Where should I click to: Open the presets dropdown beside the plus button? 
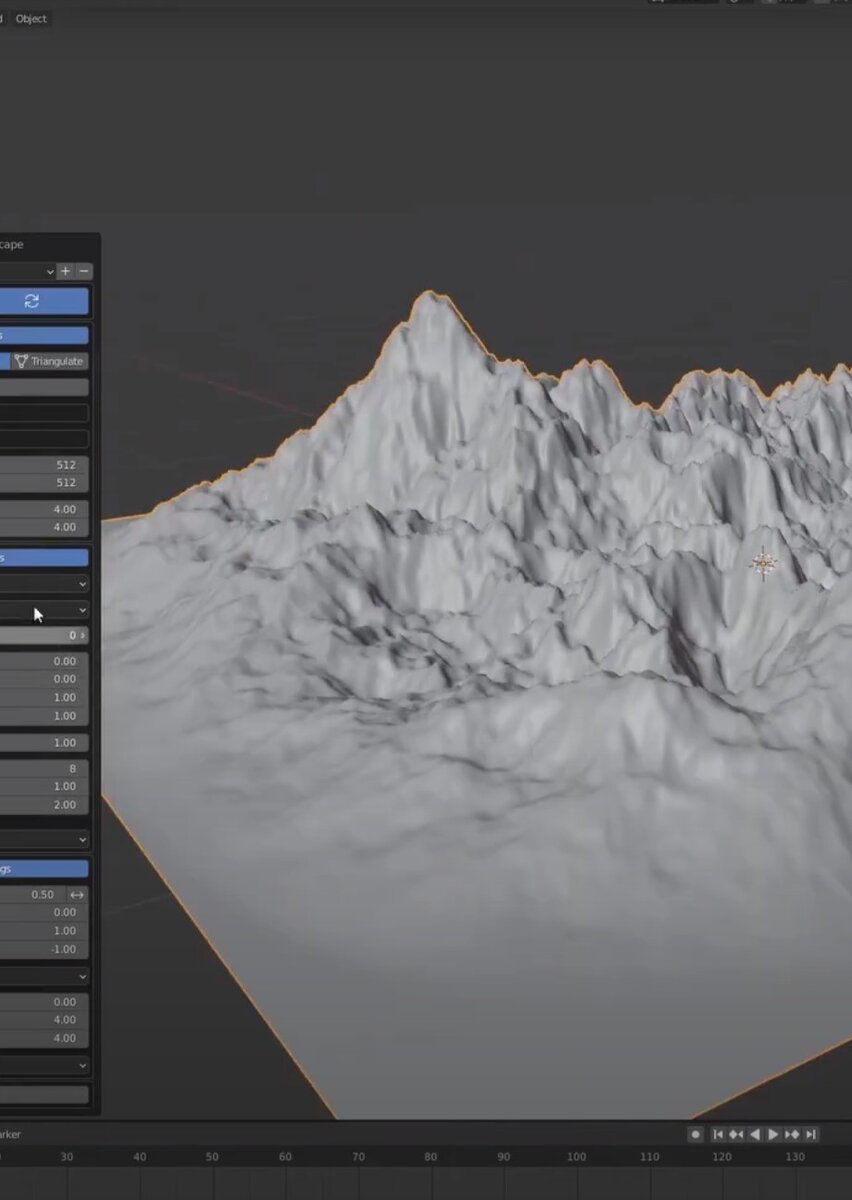[x=28, y=271]
